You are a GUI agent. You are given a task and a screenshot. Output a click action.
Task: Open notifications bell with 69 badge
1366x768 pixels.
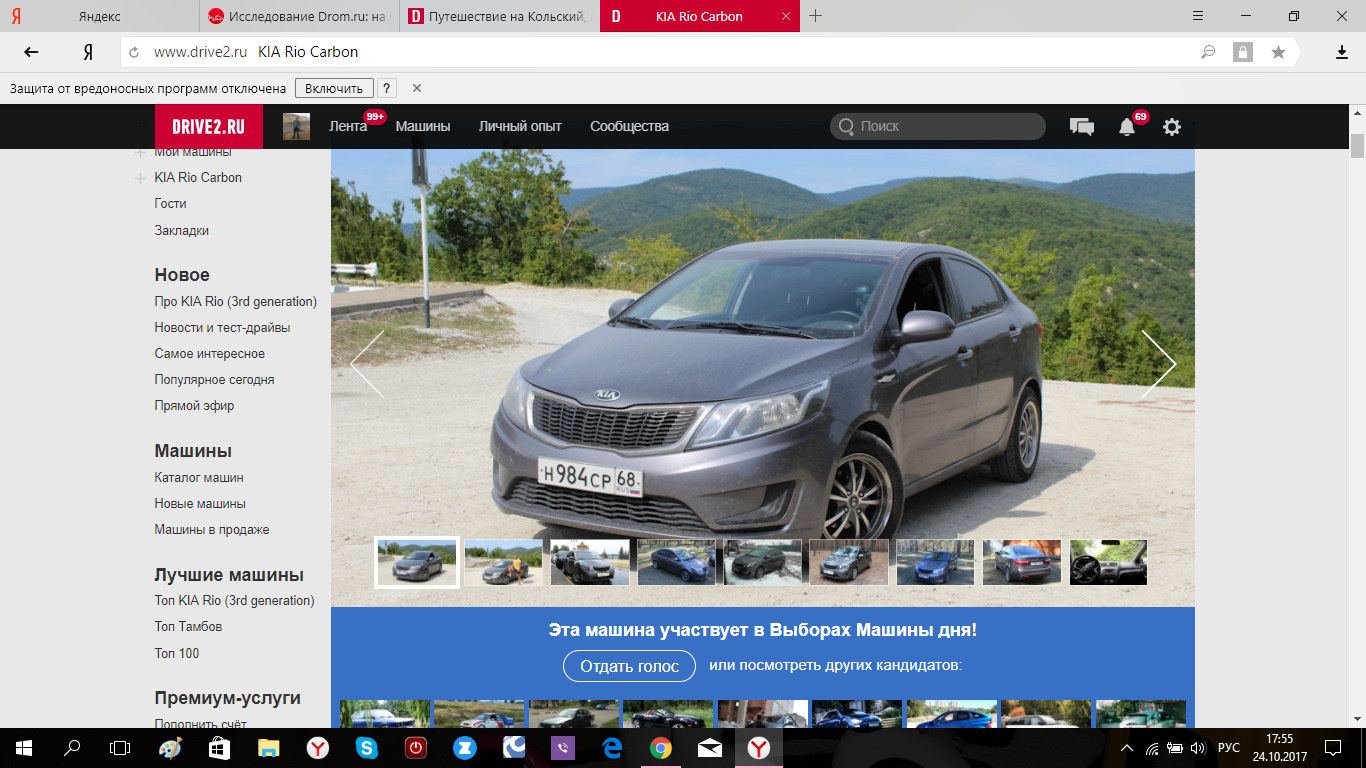tap(1127, 127)
